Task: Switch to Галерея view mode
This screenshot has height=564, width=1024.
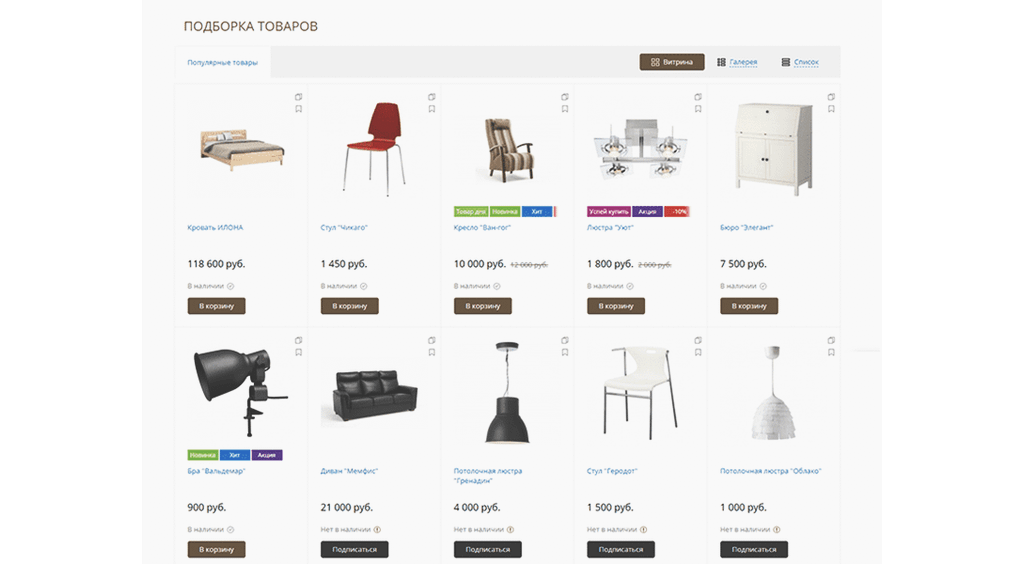Action: pos(737,62)
